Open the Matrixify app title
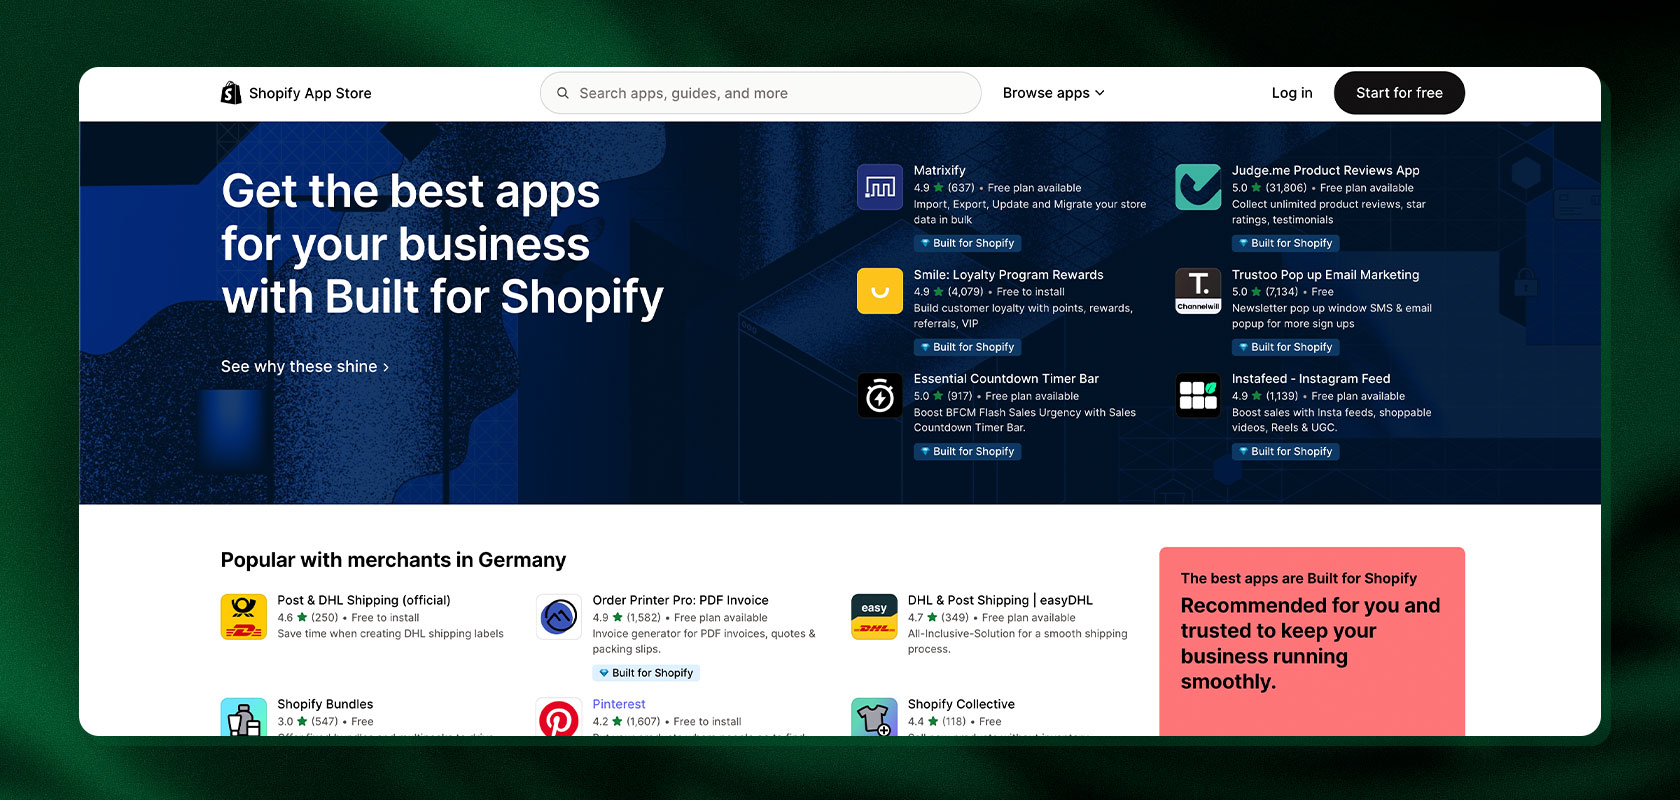Image resolution: width=1680 pixels, height=800 pixels. (x=940, y=171)
